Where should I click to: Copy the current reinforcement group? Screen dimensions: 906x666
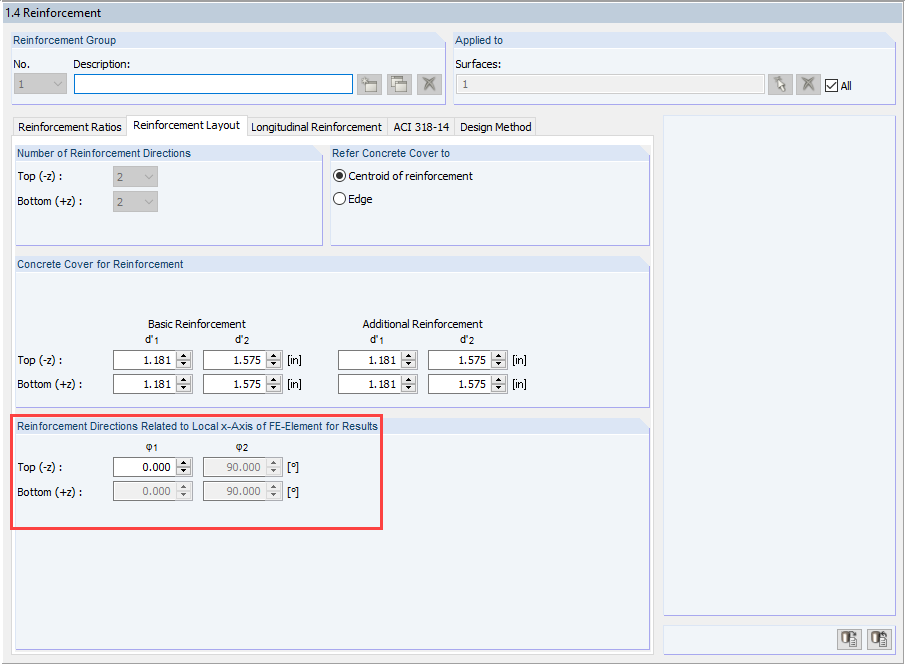pos(399,84)
